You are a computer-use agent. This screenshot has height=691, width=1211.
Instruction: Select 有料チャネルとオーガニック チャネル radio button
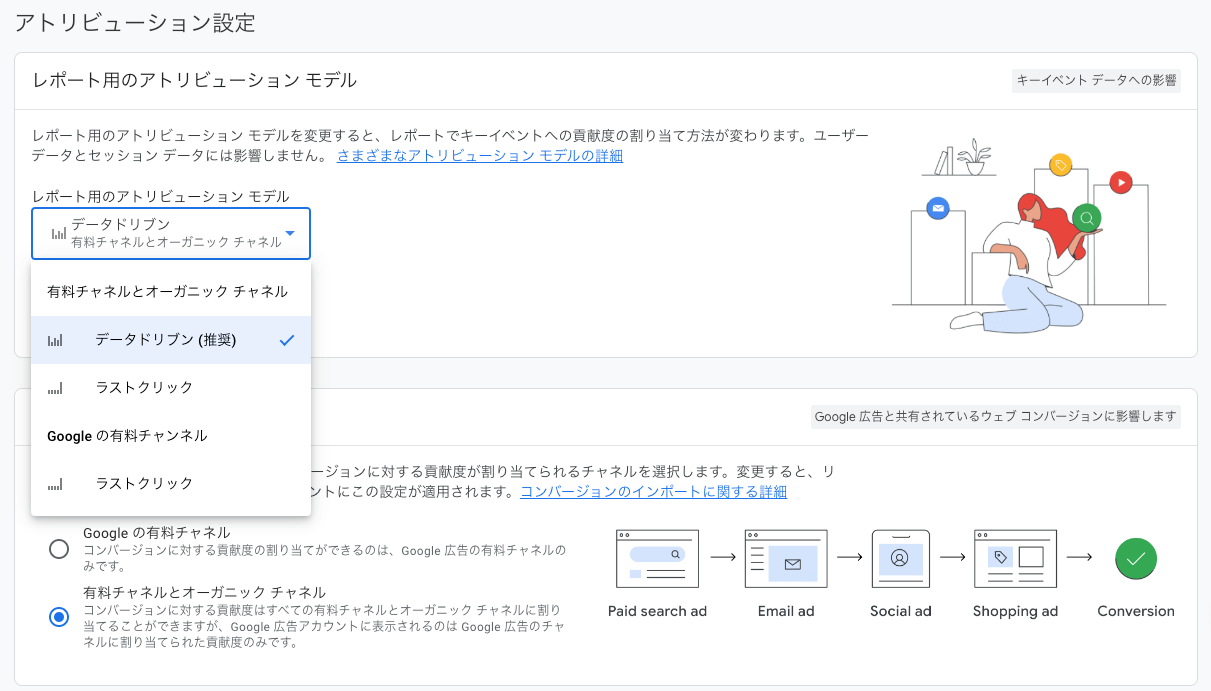coord(59,617)
